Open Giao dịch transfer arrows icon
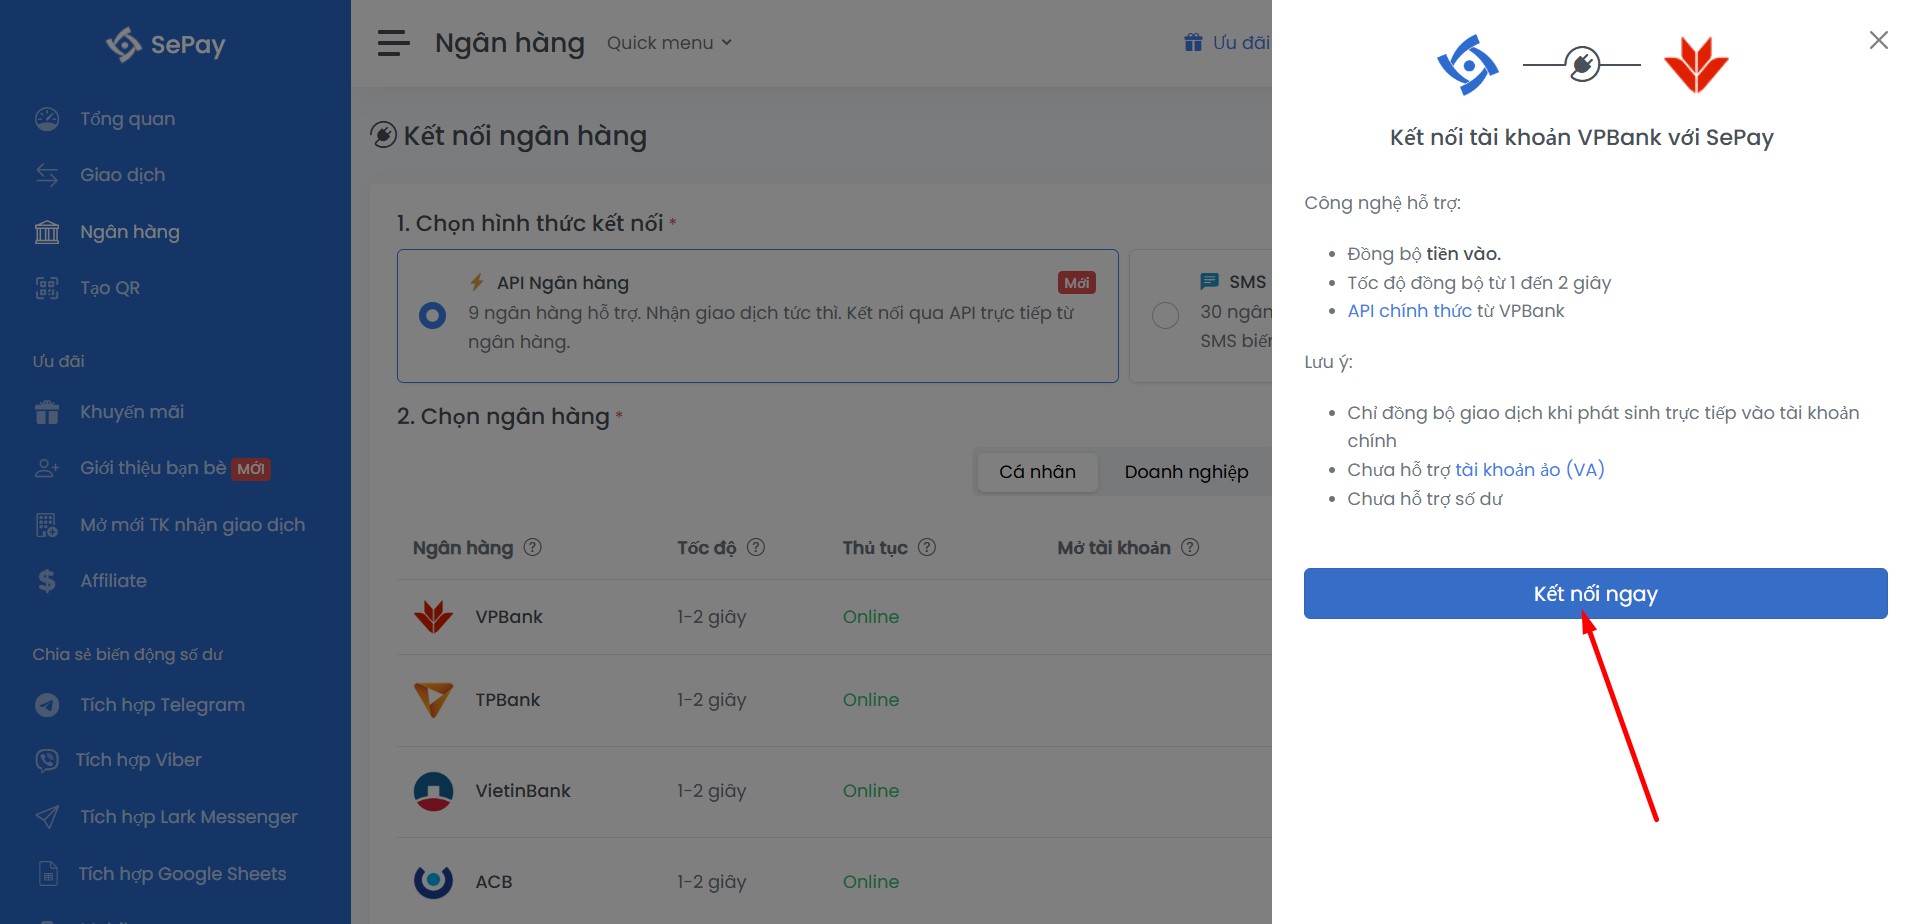This screenshot has width=1912, height=924. pyautogui.click(x=47, y=175)
